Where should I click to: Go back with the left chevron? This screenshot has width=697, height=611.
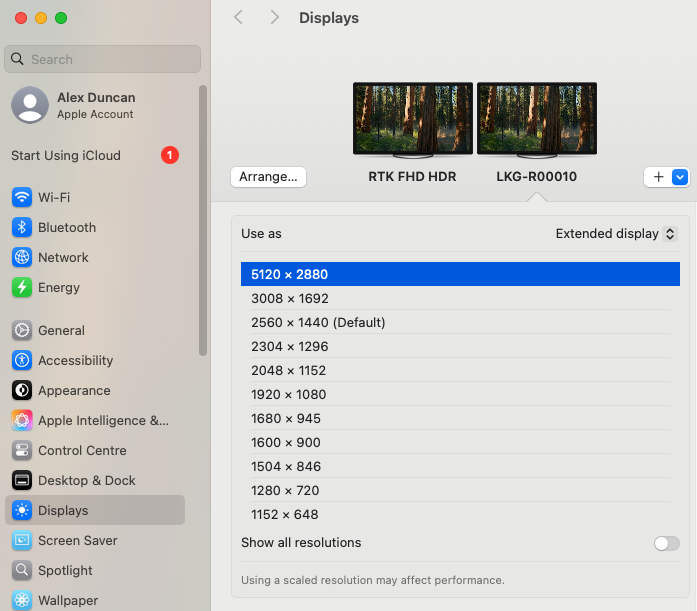click(238, 18)
